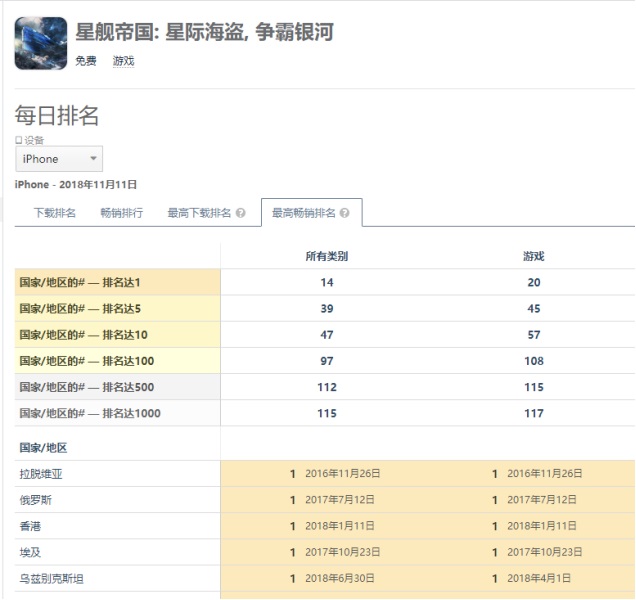Click the 所有类别 column header

point(327,256)
